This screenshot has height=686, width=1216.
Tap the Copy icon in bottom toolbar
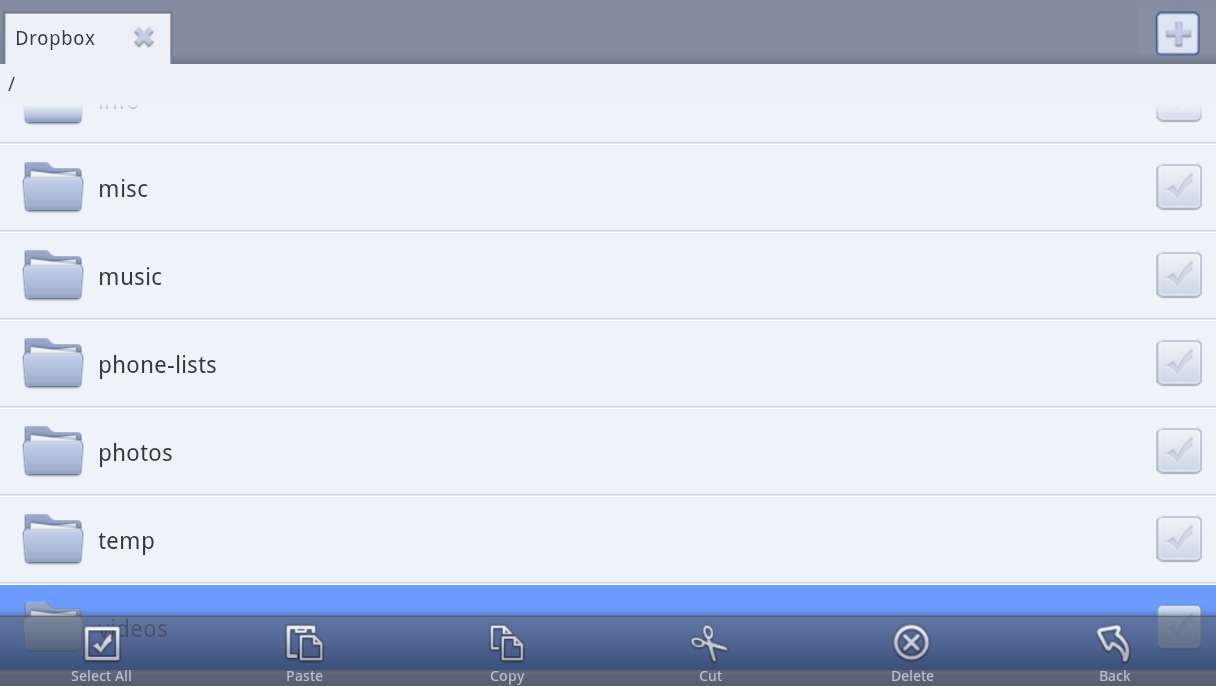click(507, 643)
